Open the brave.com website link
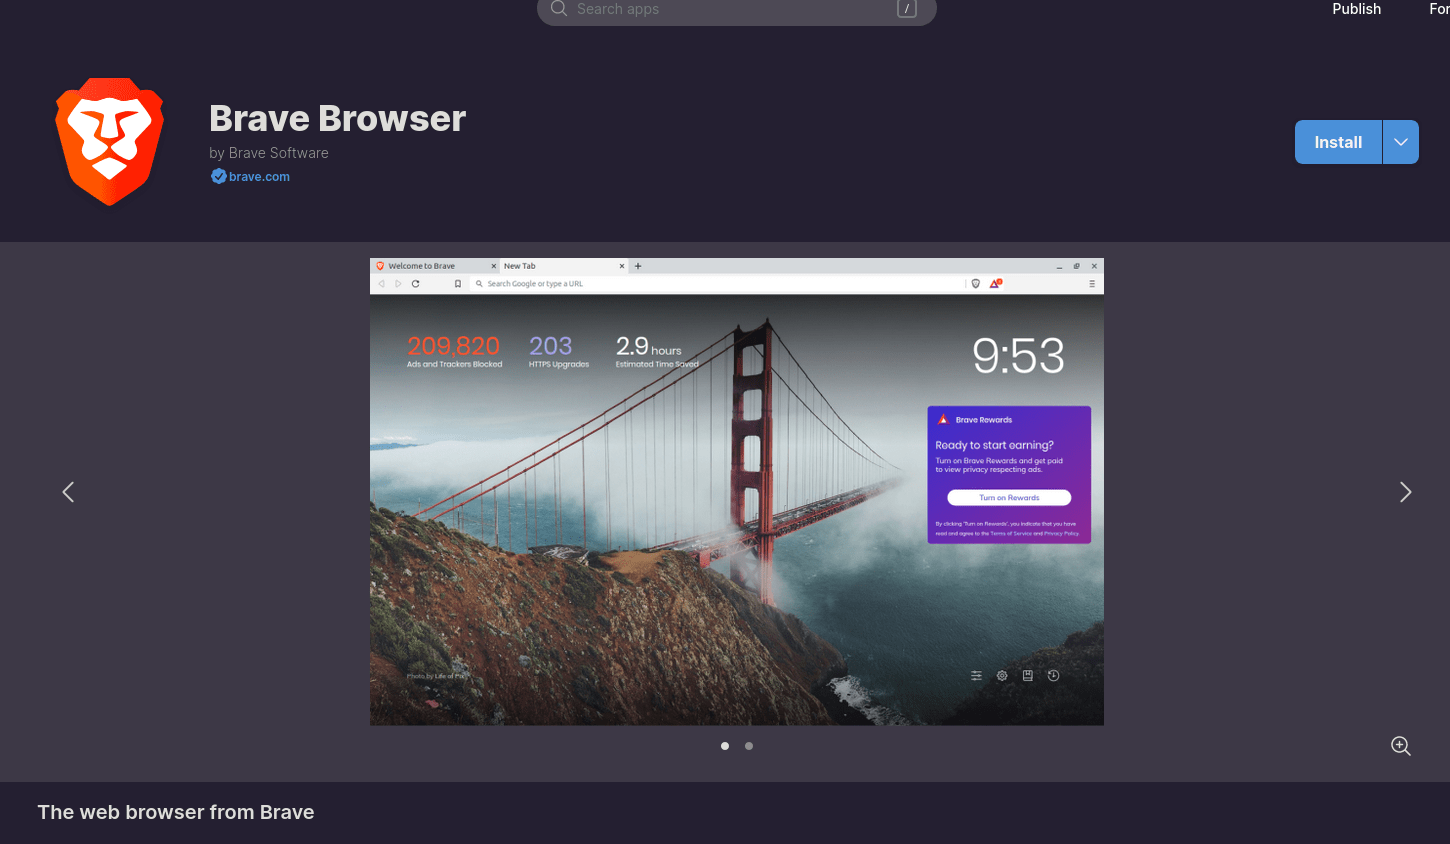This screenshot has width=1450, height=844. tap(259, 177)
